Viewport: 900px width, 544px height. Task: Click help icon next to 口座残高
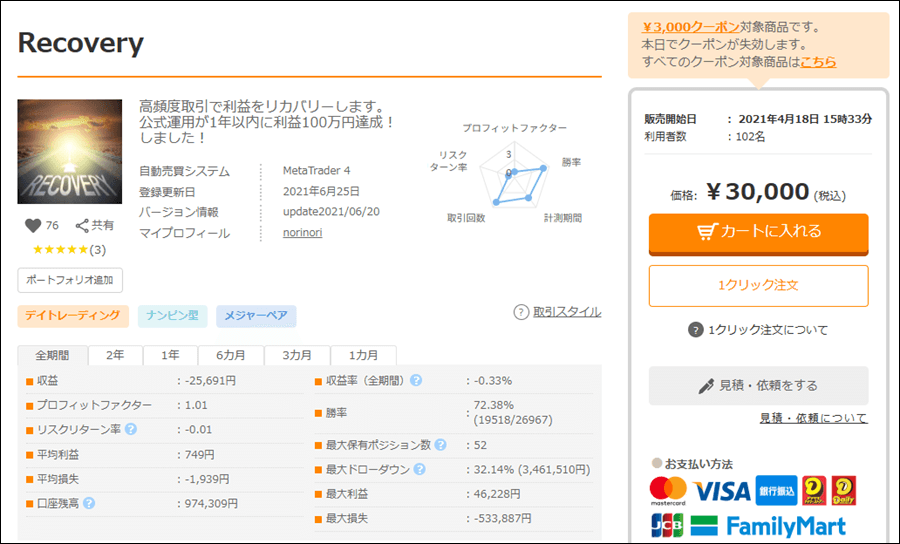point(89,503)
